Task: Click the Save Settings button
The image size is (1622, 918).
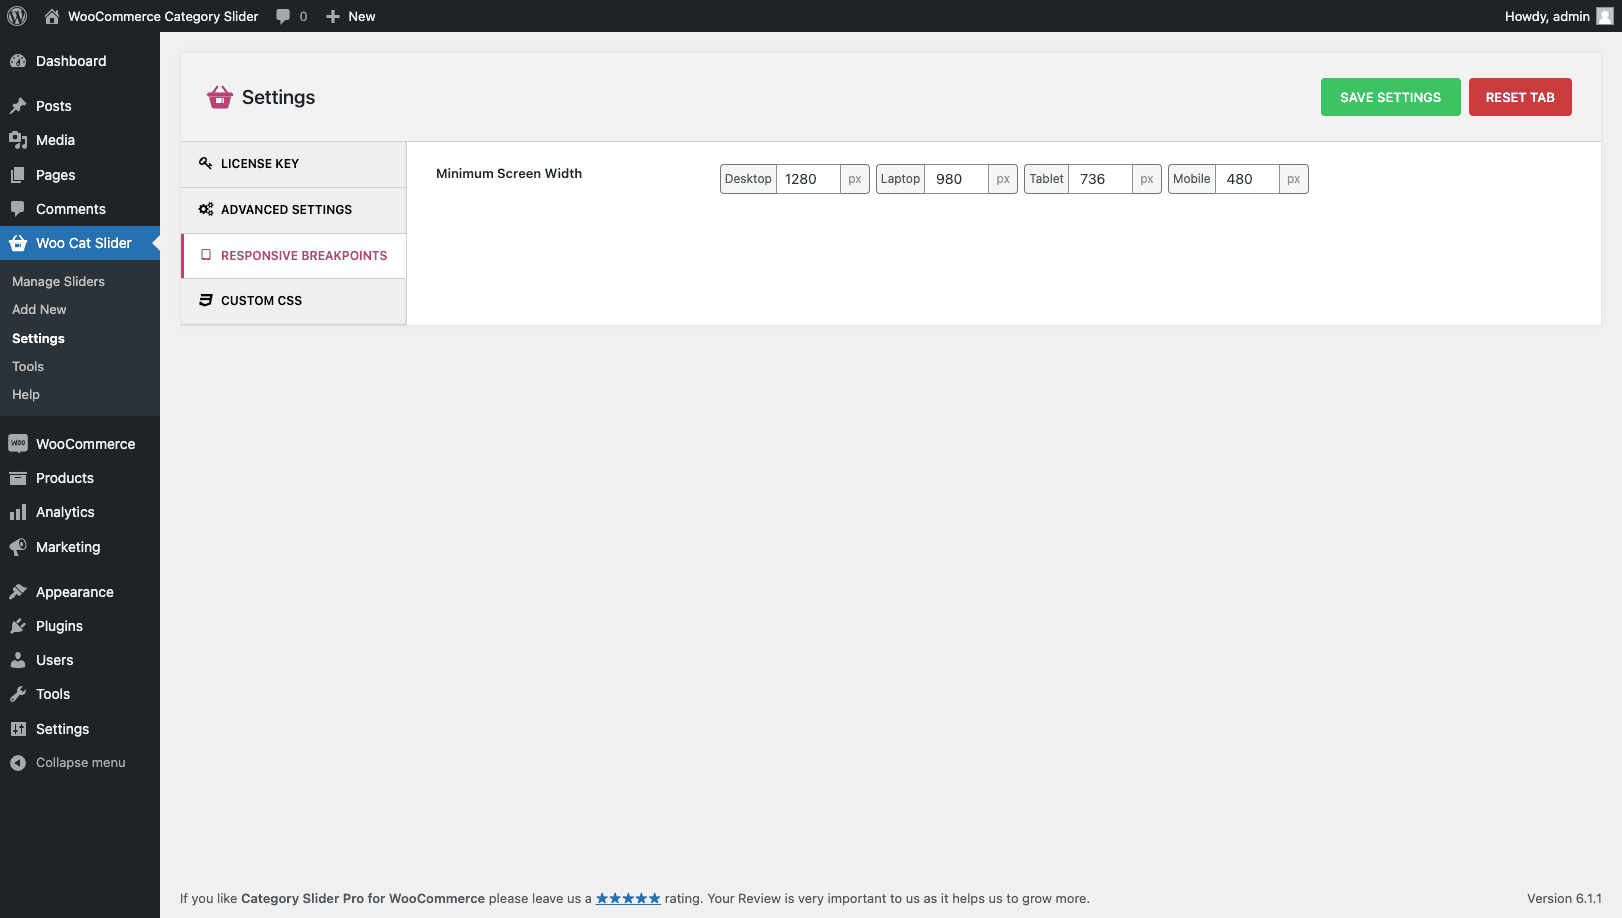Action: pos(1390,97)
